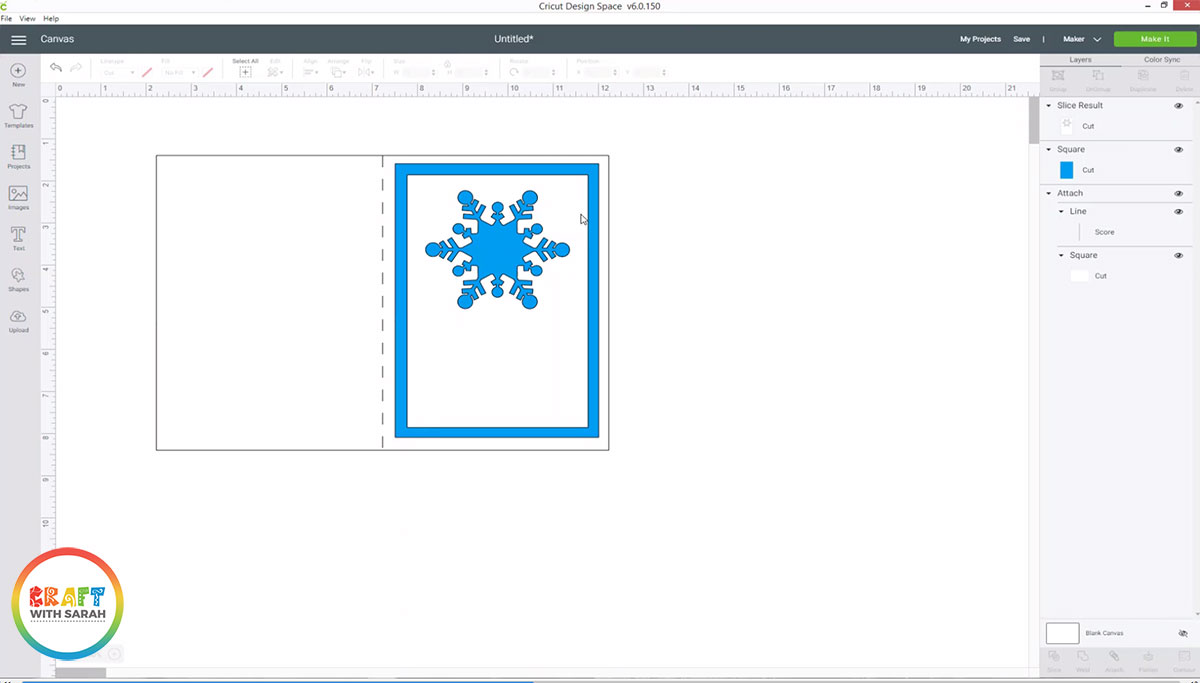
Task: Hide the Line layer containing the Score
Action: click(1179, 211)
